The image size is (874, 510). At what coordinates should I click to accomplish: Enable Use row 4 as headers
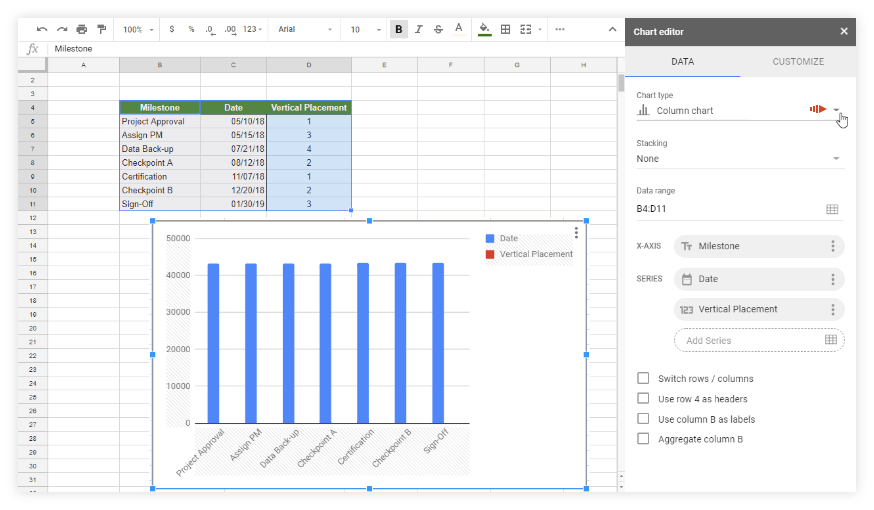tap(643, 399)
